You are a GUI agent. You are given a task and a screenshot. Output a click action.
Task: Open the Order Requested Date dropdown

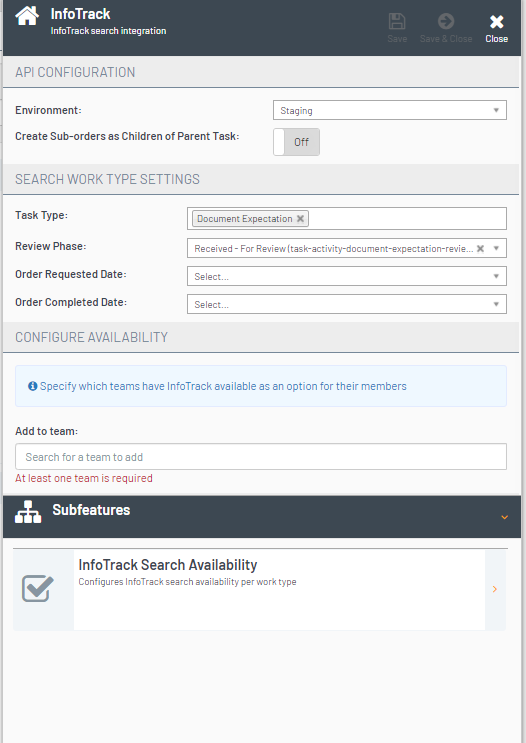point(347,276)
